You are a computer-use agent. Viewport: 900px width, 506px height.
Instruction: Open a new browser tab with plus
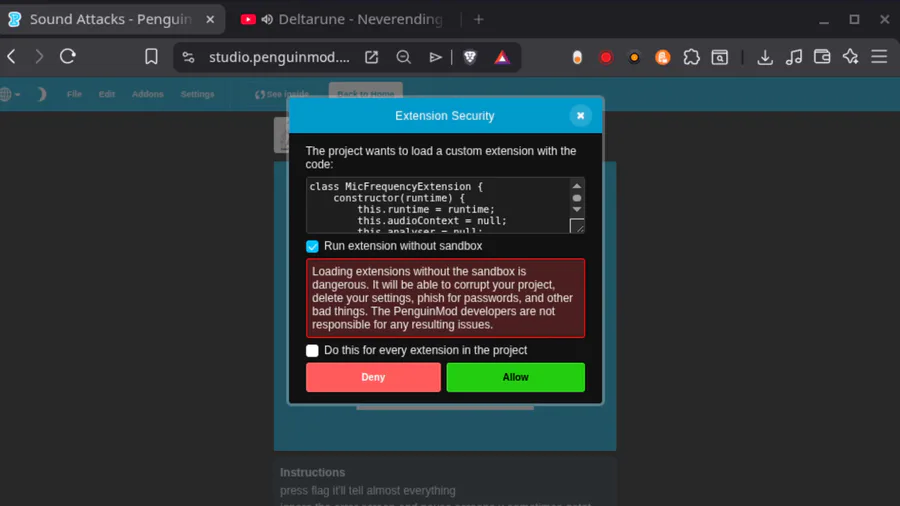(479, 20)
